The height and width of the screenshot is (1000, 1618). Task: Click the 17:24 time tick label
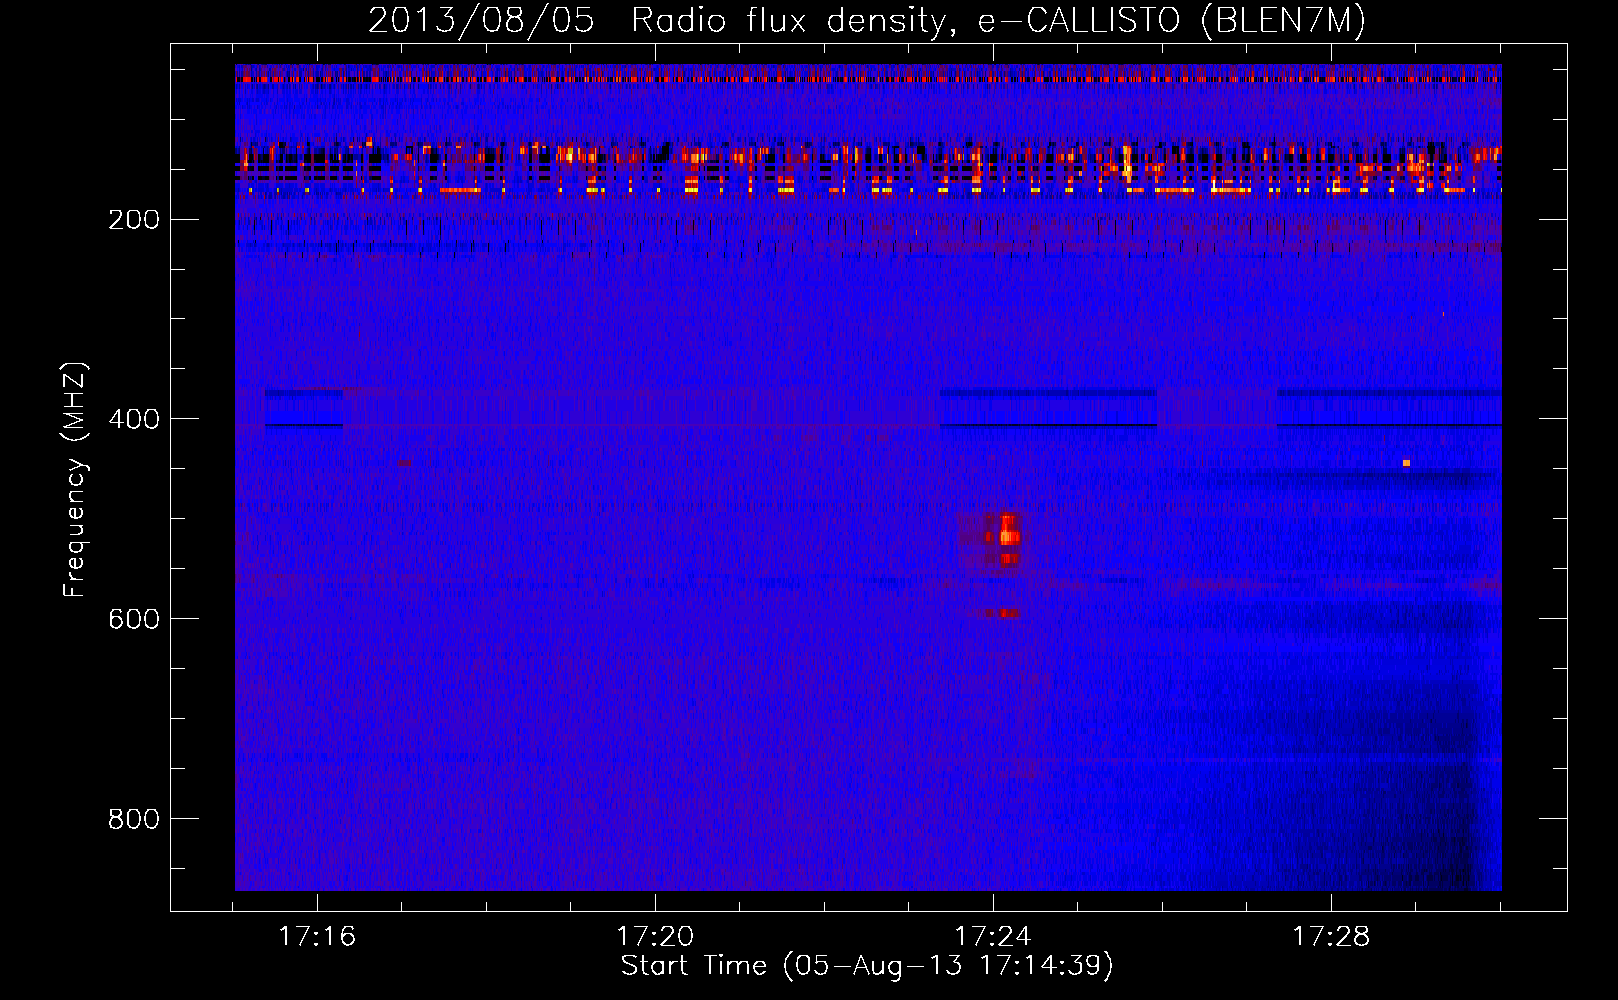(x=993, y=937)
